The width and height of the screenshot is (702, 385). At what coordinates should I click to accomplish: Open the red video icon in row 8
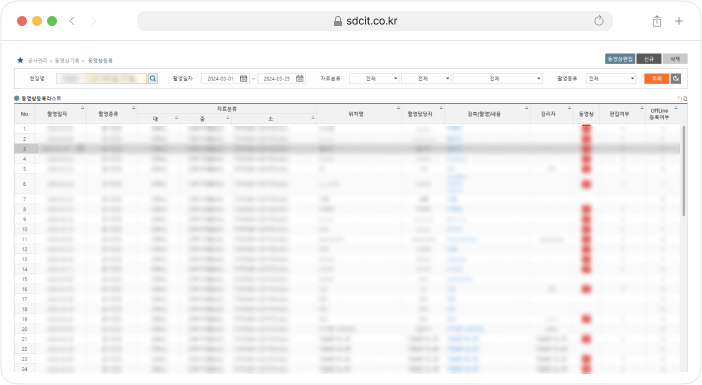[x=586, y=209]
